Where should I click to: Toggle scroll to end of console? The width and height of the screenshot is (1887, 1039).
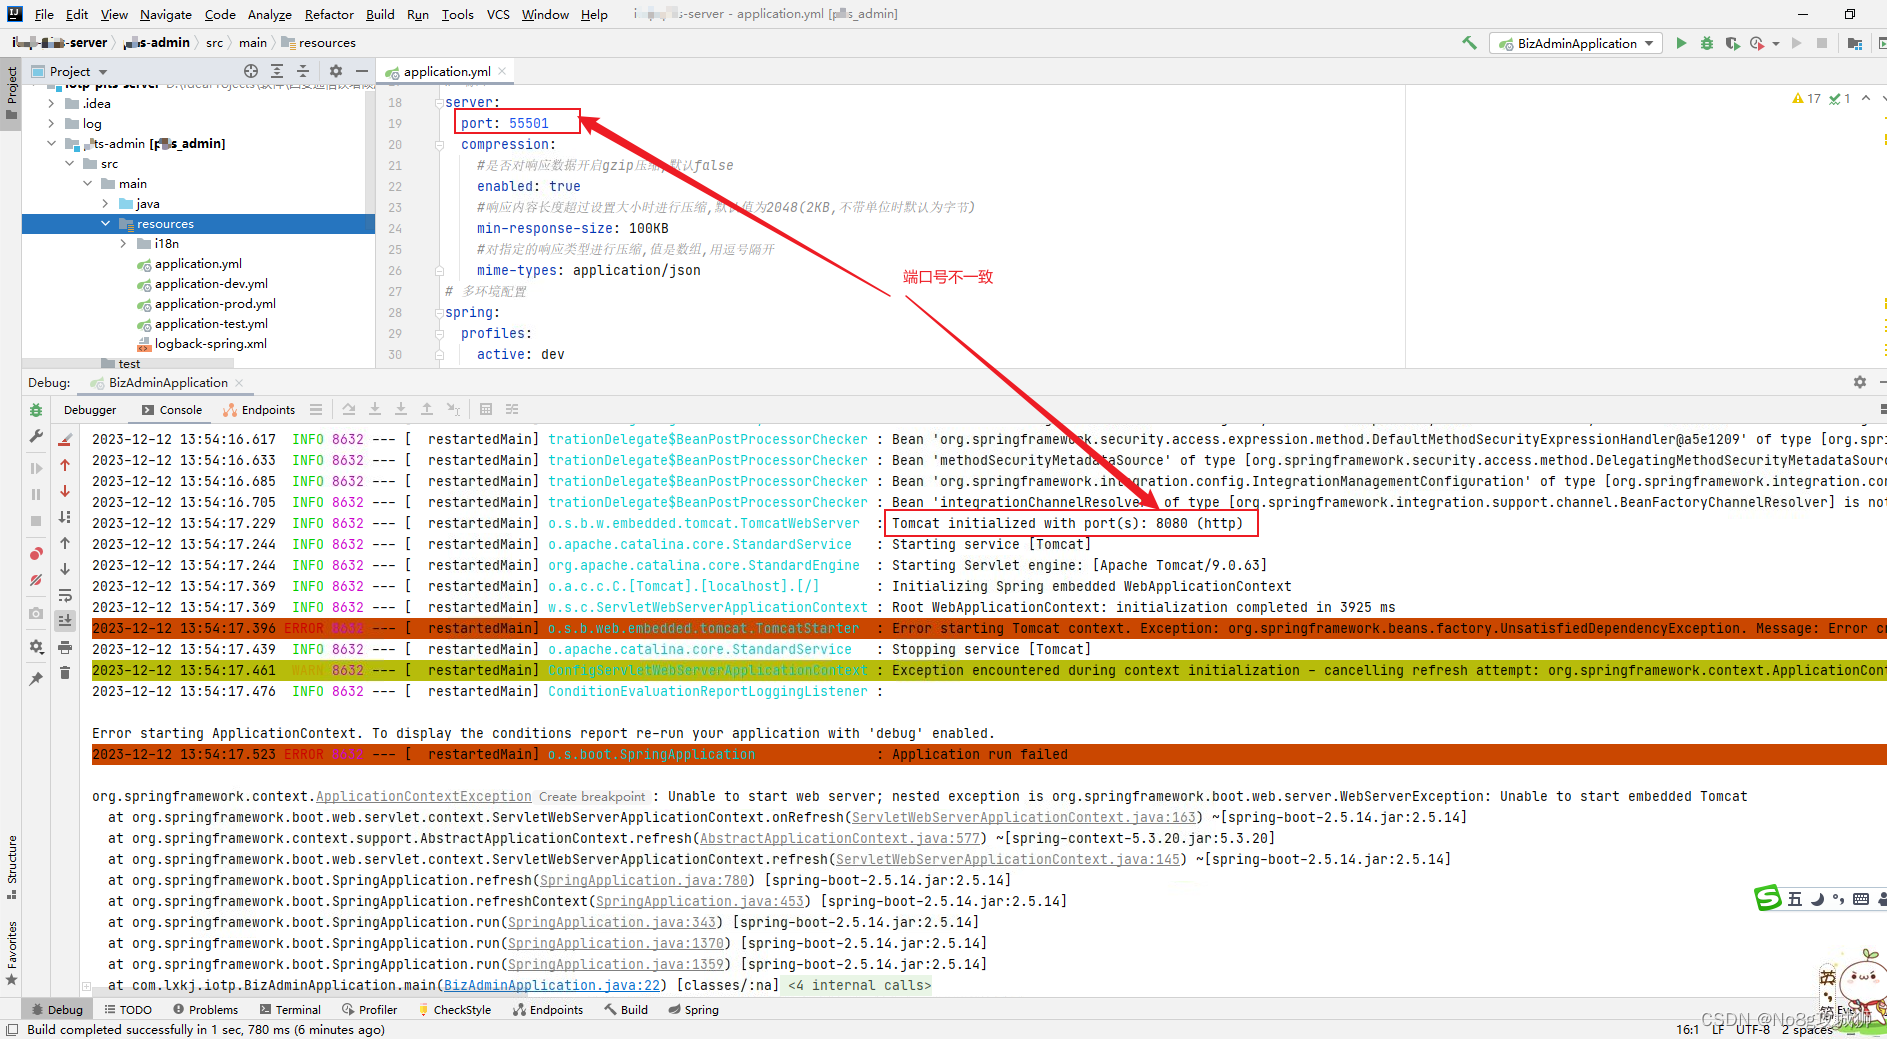pos(65,621)
